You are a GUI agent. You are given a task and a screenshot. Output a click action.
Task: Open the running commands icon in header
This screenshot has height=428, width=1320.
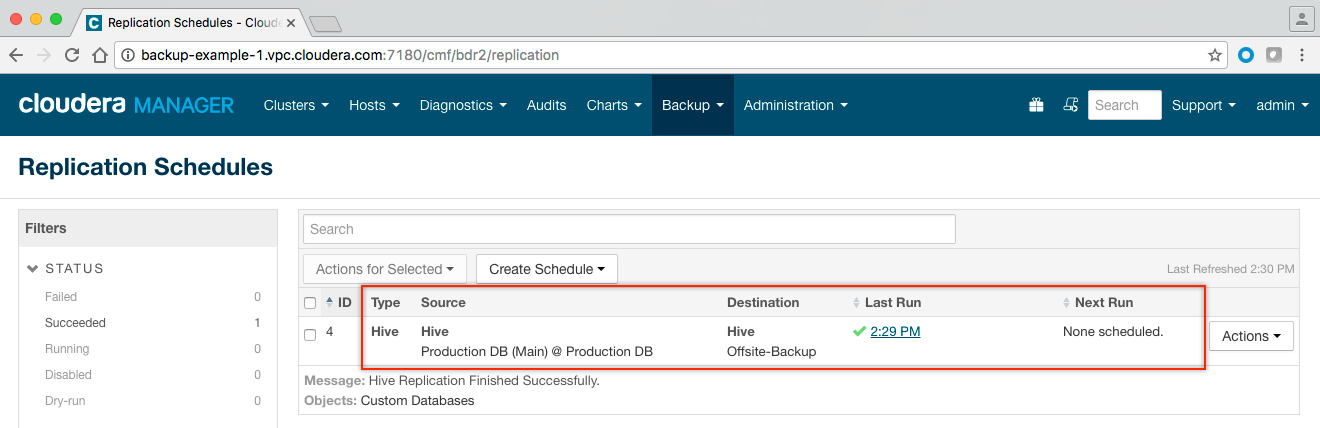(1070, 105)
